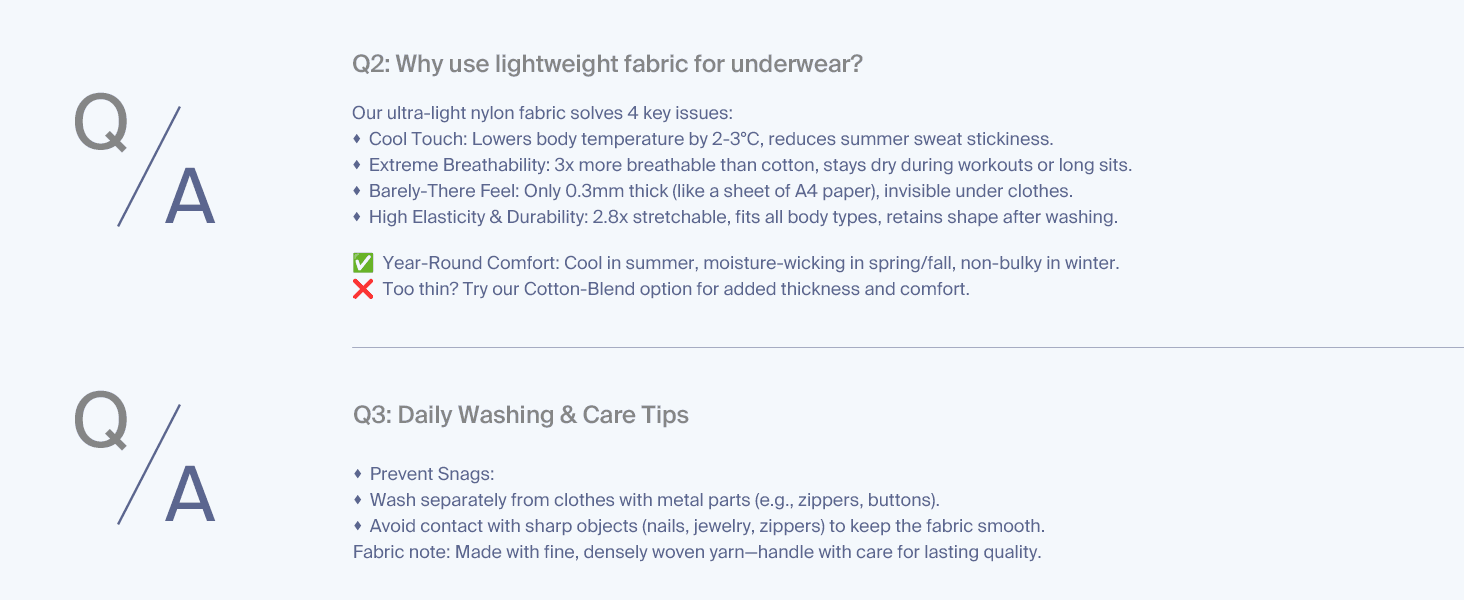Select the Q2 lightweight fabric heading
Screen dimensions: 1464x600
[x=607, y=65]
